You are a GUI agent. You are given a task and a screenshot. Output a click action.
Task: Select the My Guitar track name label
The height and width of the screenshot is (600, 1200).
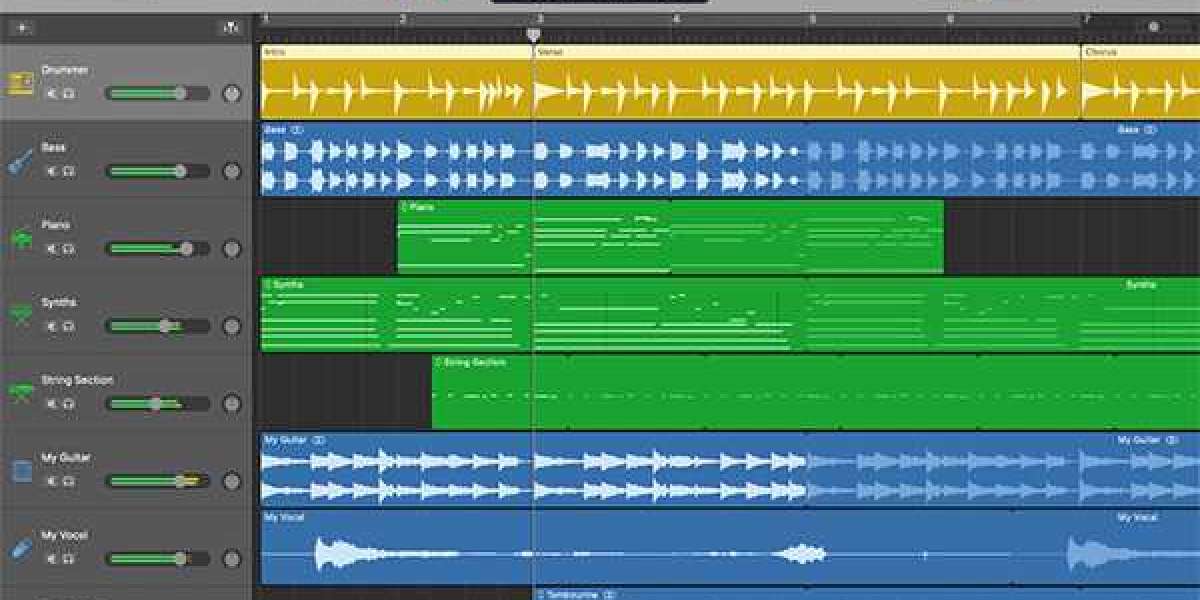[66, 458]
